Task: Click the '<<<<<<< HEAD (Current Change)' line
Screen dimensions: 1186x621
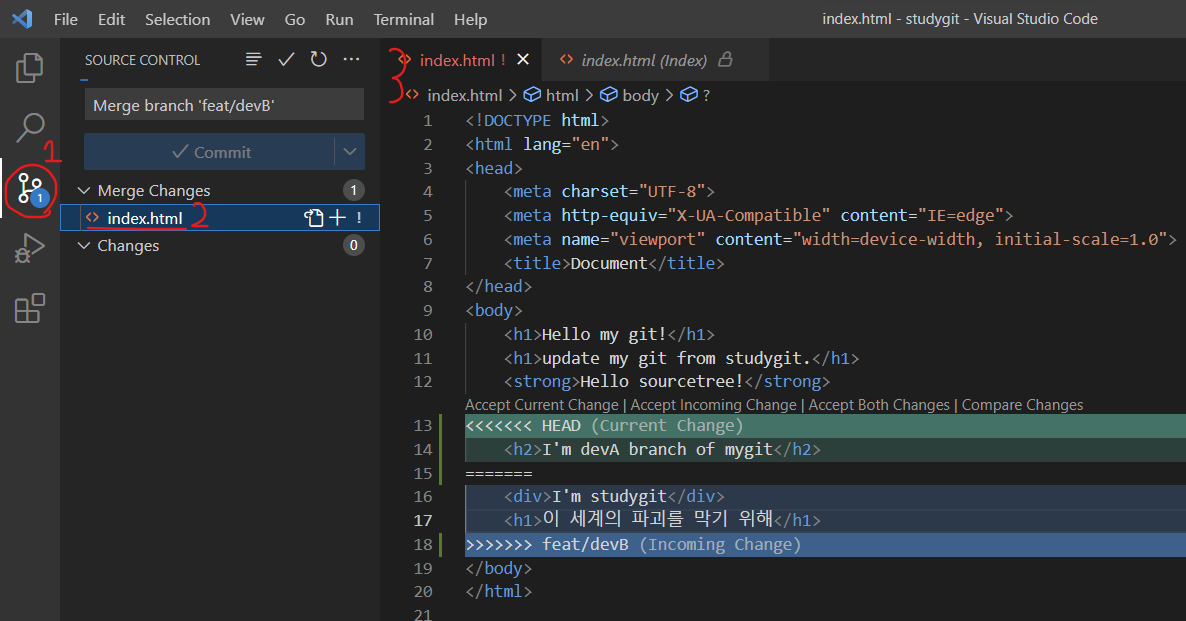Action: 825,426
